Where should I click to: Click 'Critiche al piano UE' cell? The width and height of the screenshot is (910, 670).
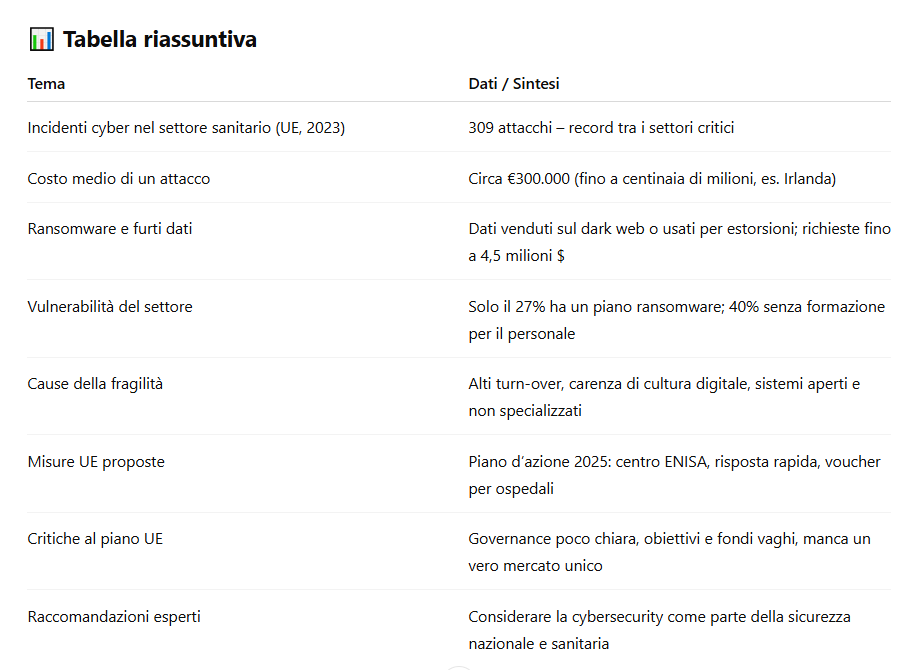coord(95,539)
